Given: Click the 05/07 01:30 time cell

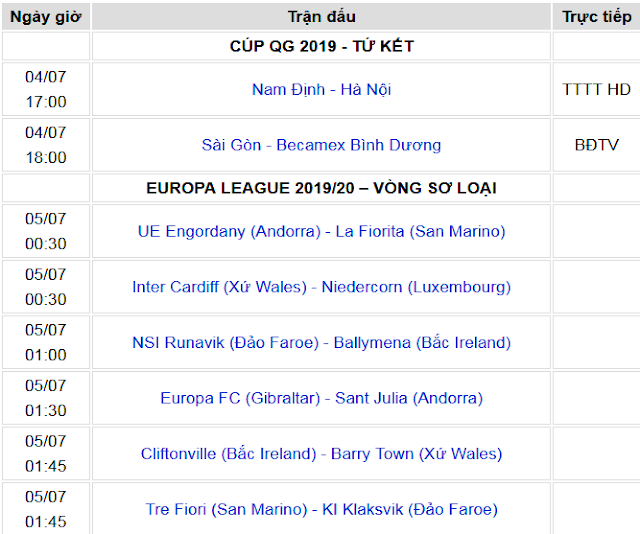Looking at the screenshot, I should click(46, 398).
